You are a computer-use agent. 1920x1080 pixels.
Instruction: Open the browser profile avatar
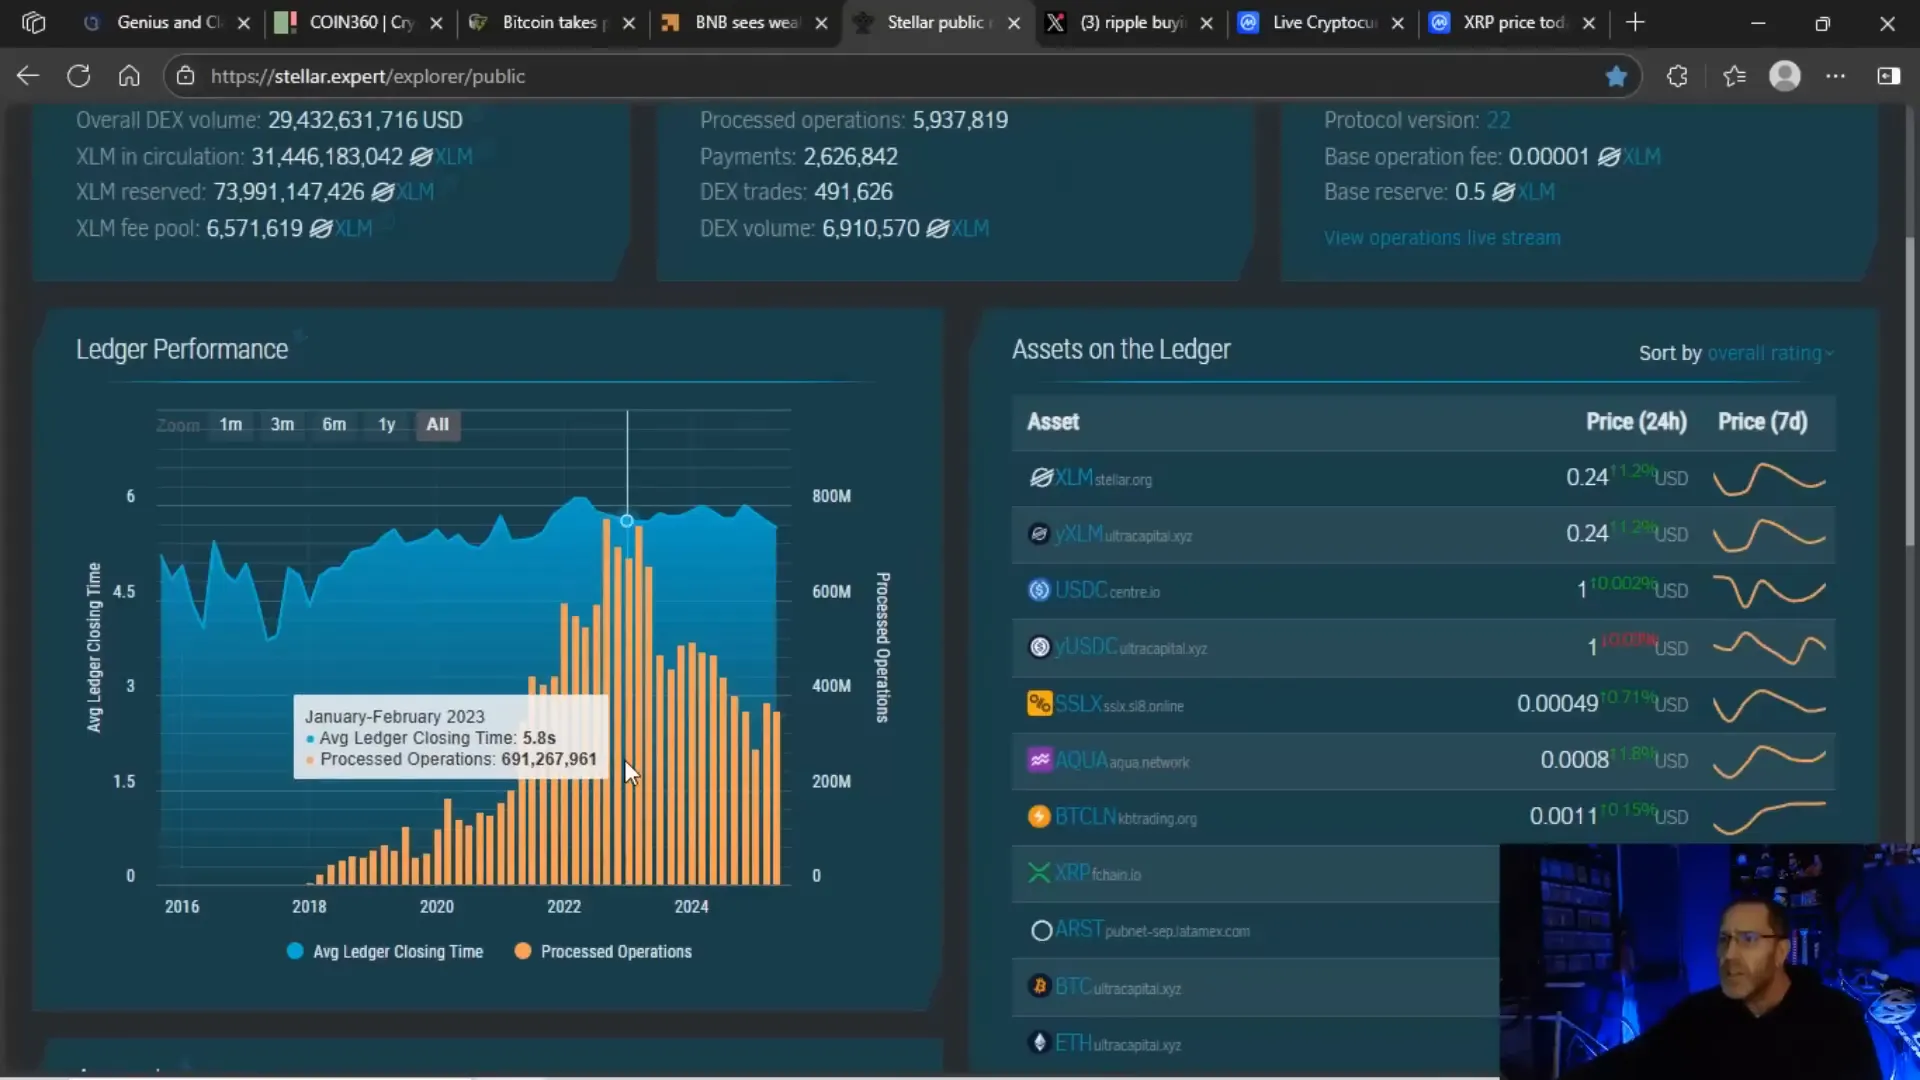pos(1785,76)
